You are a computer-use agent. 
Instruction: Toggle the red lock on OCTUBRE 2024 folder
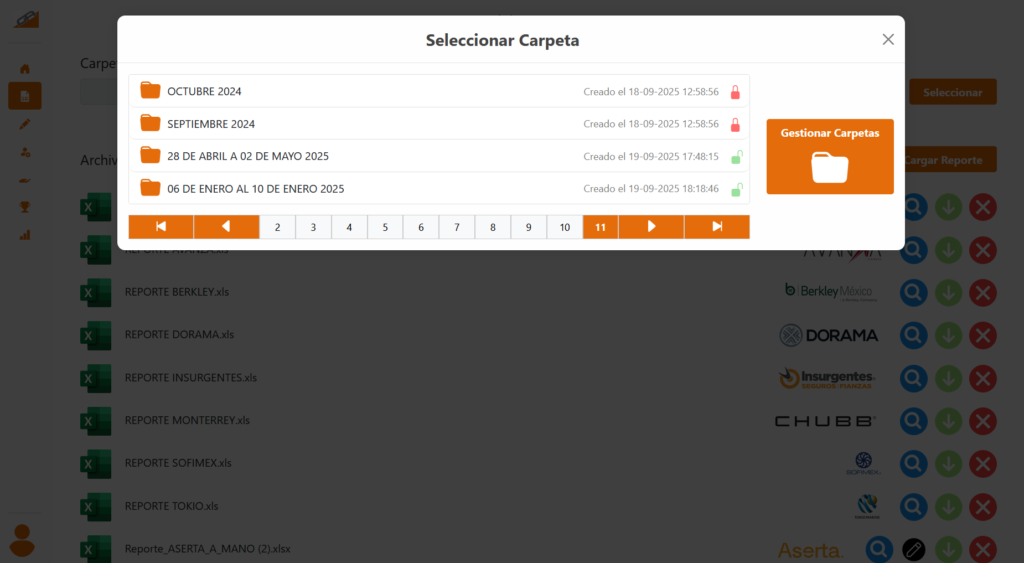click(x=735, y=92)
